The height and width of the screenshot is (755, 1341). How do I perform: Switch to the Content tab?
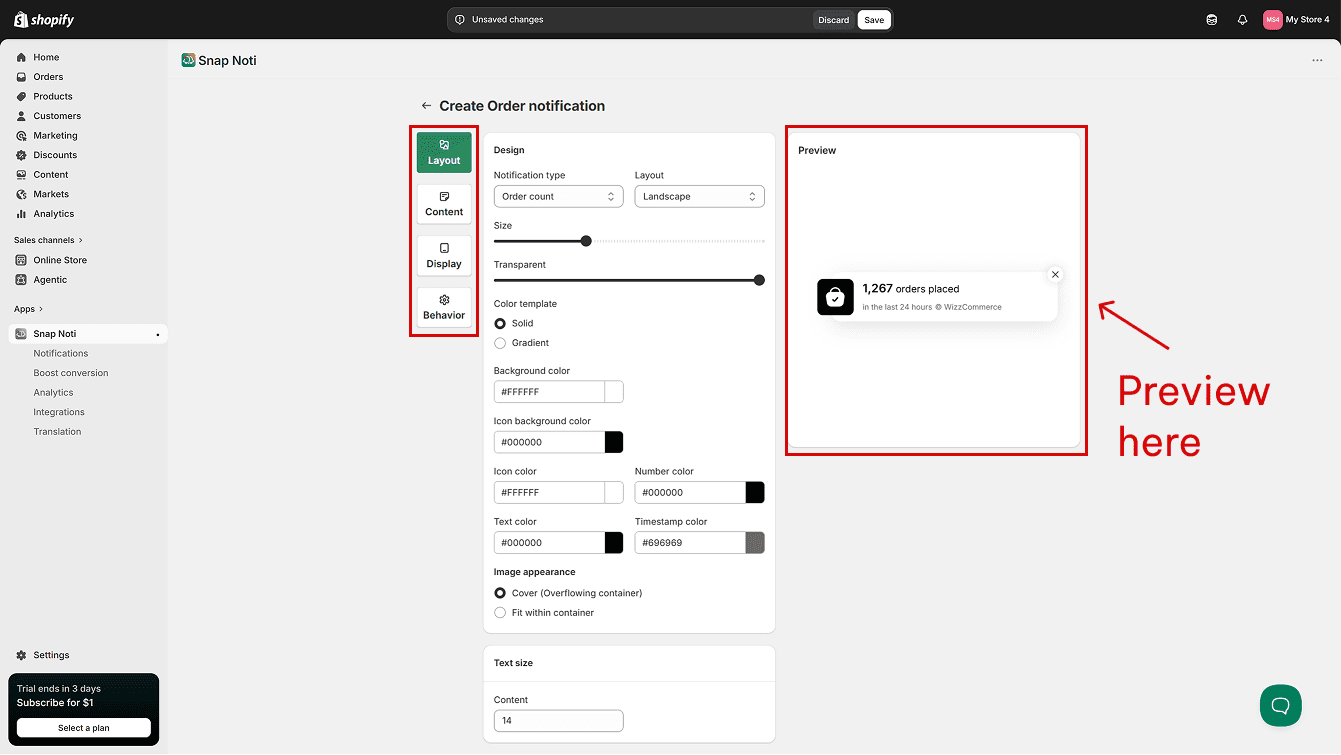point(444,204)
